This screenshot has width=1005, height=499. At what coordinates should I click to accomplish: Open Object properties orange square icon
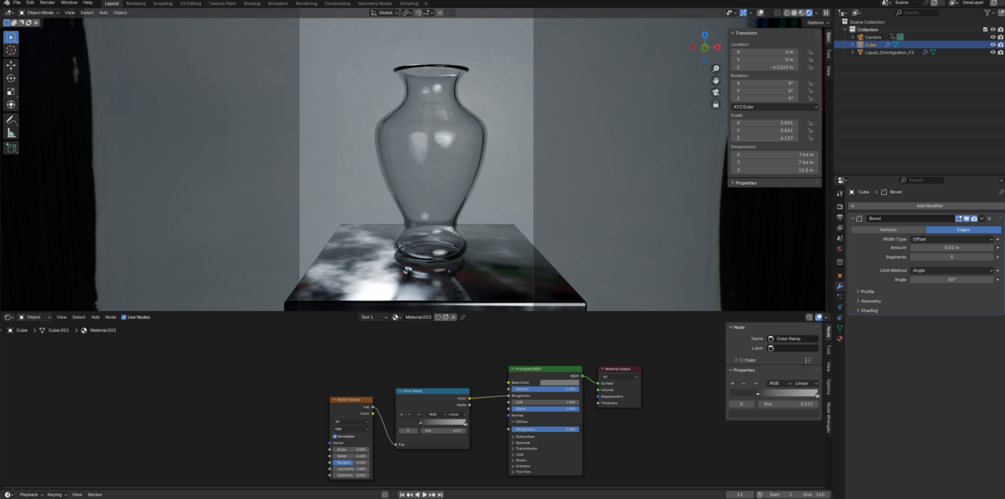tap(840, 275)
